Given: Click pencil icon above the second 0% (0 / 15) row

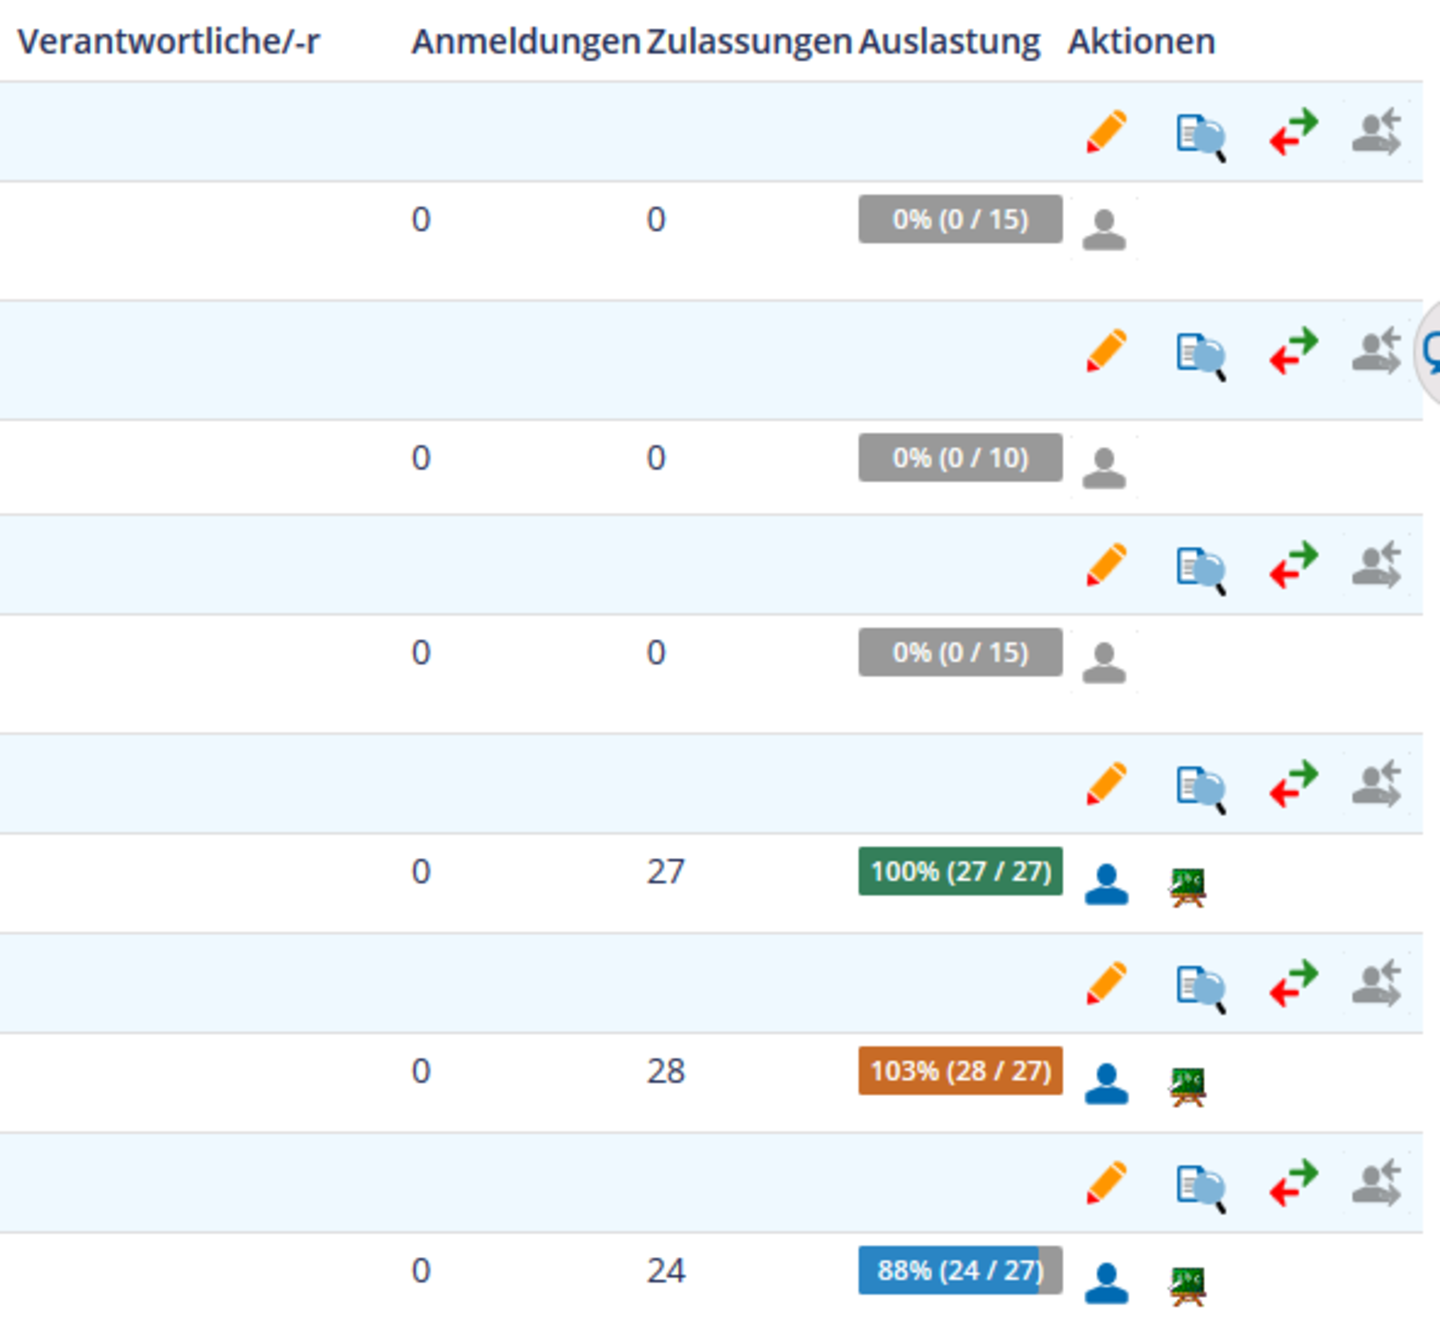Looking at the screenshot, I should click(x=1106, y=565).
